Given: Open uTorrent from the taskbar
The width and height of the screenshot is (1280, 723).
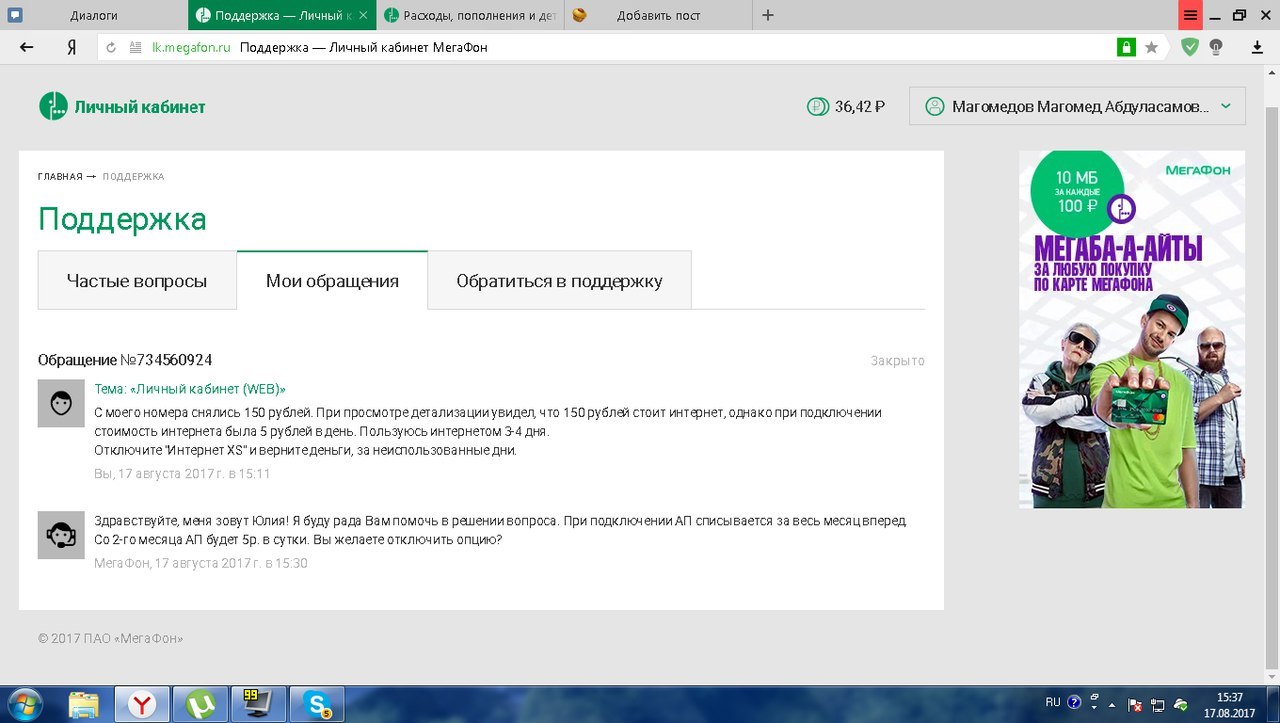Looking at the screenshot, I should 201,704.
